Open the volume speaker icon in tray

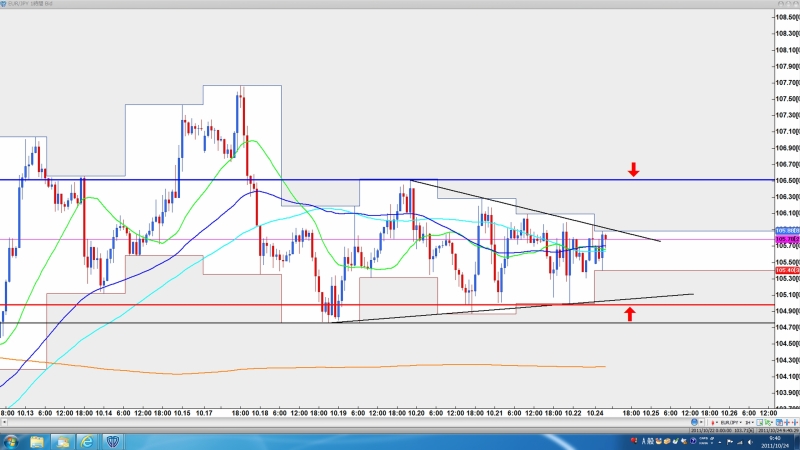tap(750, 442)
